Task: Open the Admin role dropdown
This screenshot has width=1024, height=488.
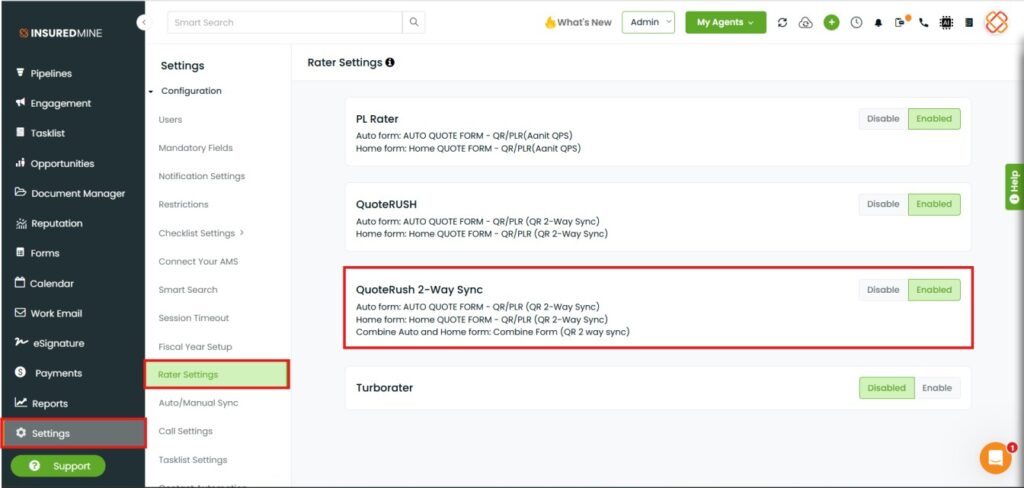Action: click(x=648, y=22)
